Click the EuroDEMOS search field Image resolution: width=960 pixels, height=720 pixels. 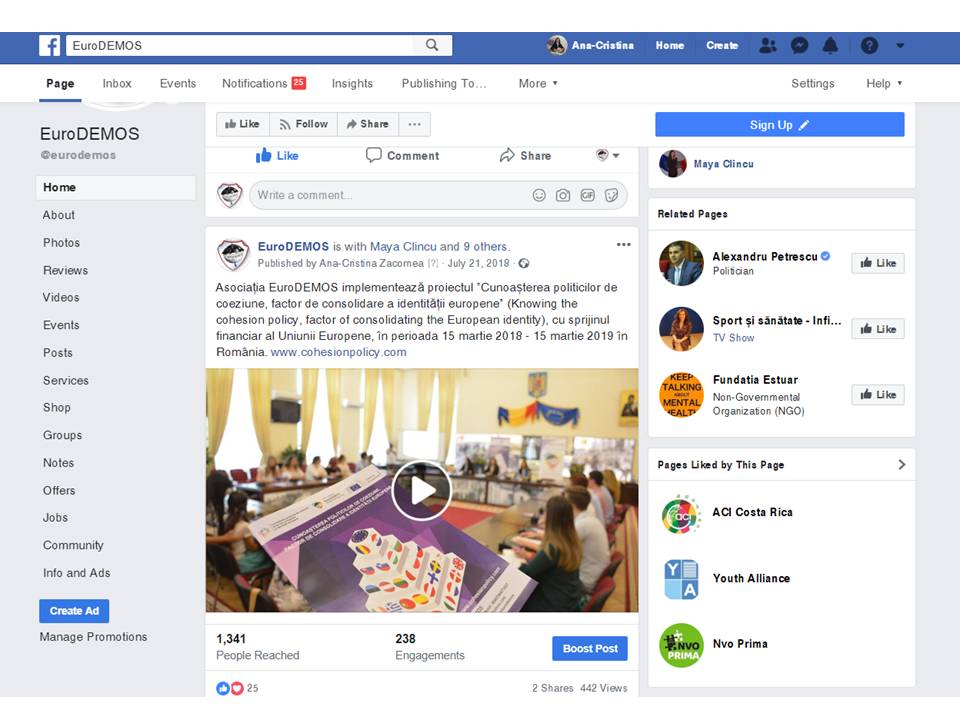239,45
